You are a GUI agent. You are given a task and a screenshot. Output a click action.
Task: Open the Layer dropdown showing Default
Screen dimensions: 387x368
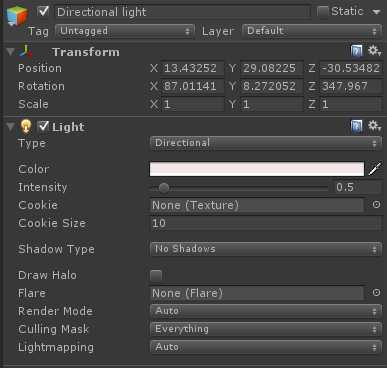tap(312, 31)
